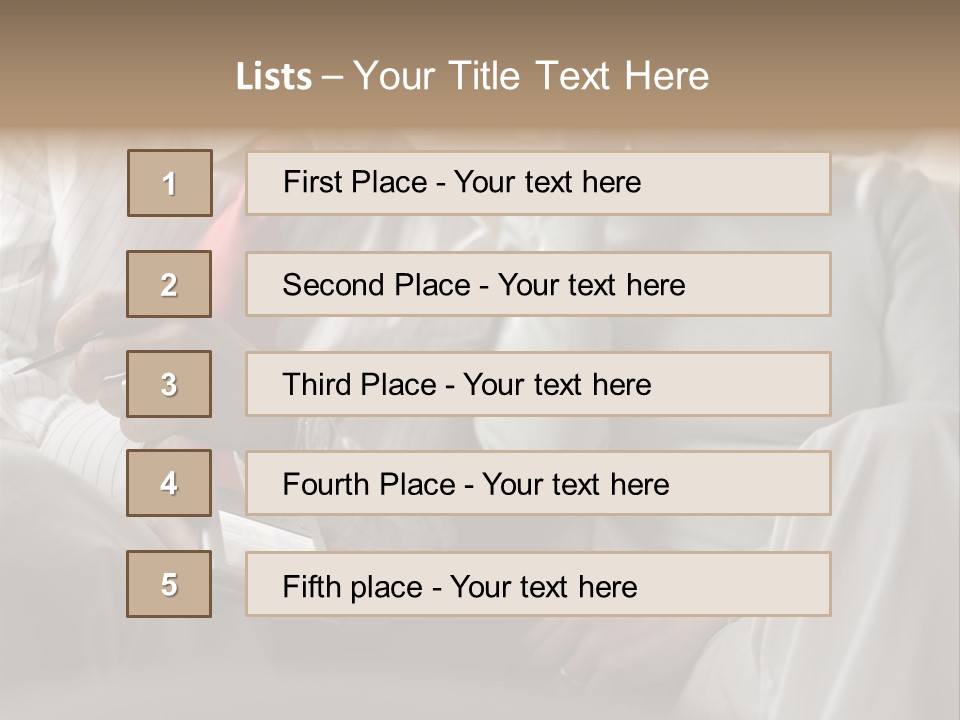Click "Your text here" in the Second Place bar
This screenshot has width=960, height=720.
tap(591, 285)
